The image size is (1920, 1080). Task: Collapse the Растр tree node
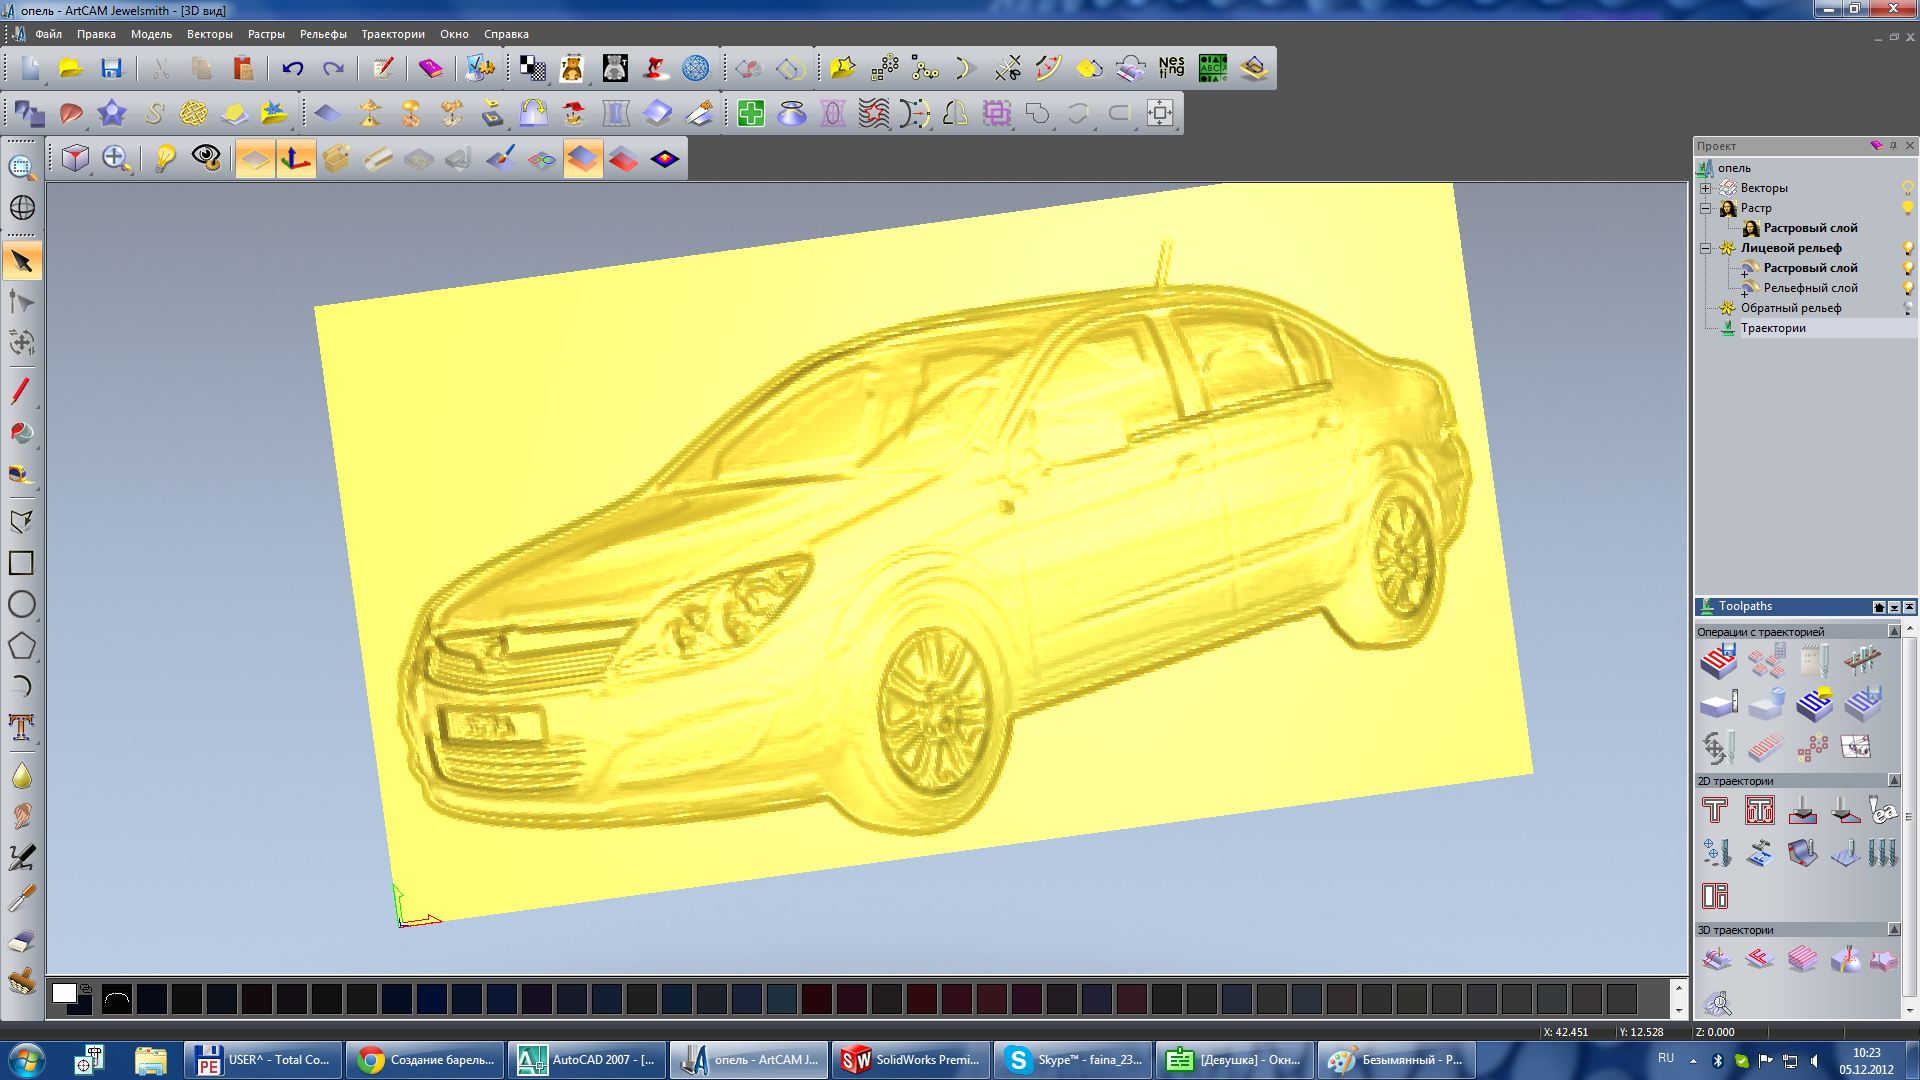coord(1706,208)
